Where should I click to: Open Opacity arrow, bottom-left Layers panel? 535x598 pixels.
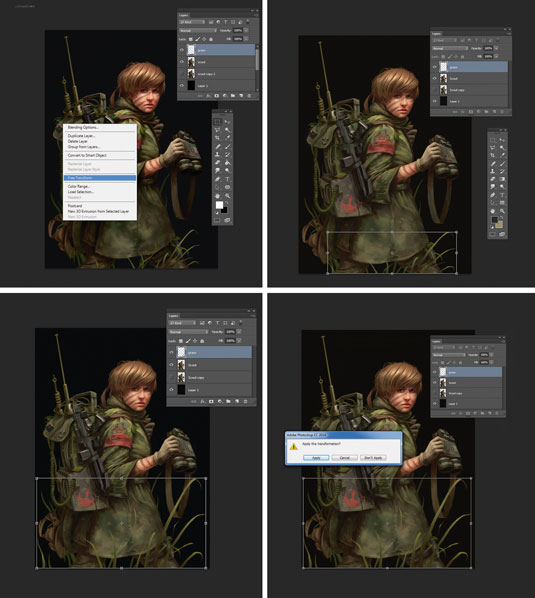point(239,332)
